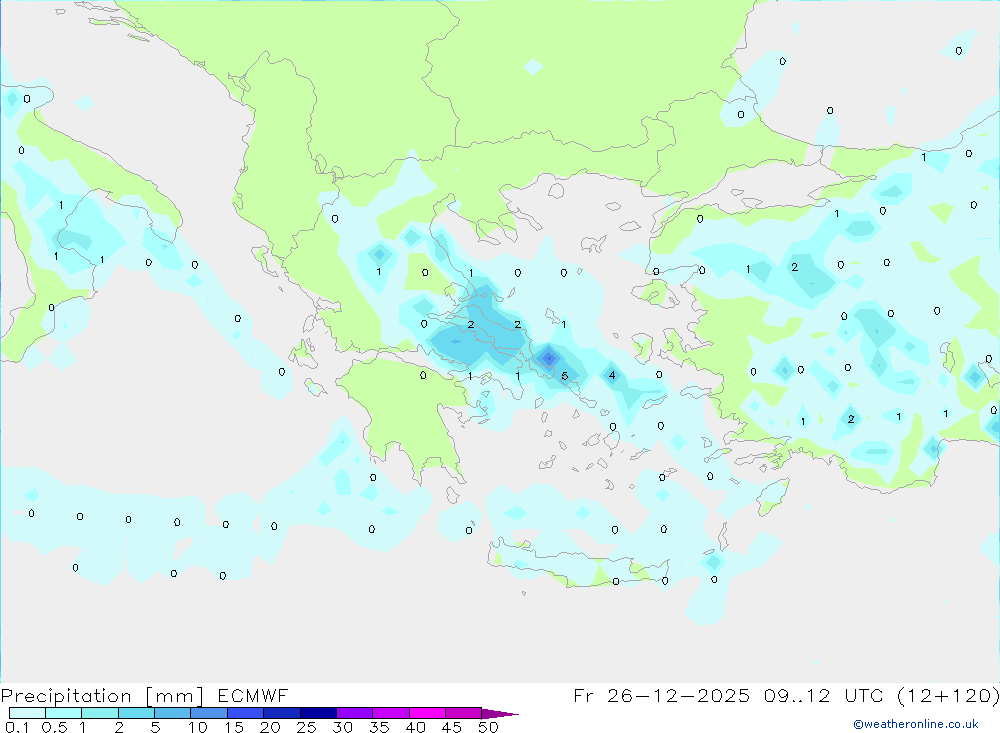Screen dimensions: 1000x733
Task: Click the "20" legend scale label
Action: pyautogui.click(x=270, y=727)
